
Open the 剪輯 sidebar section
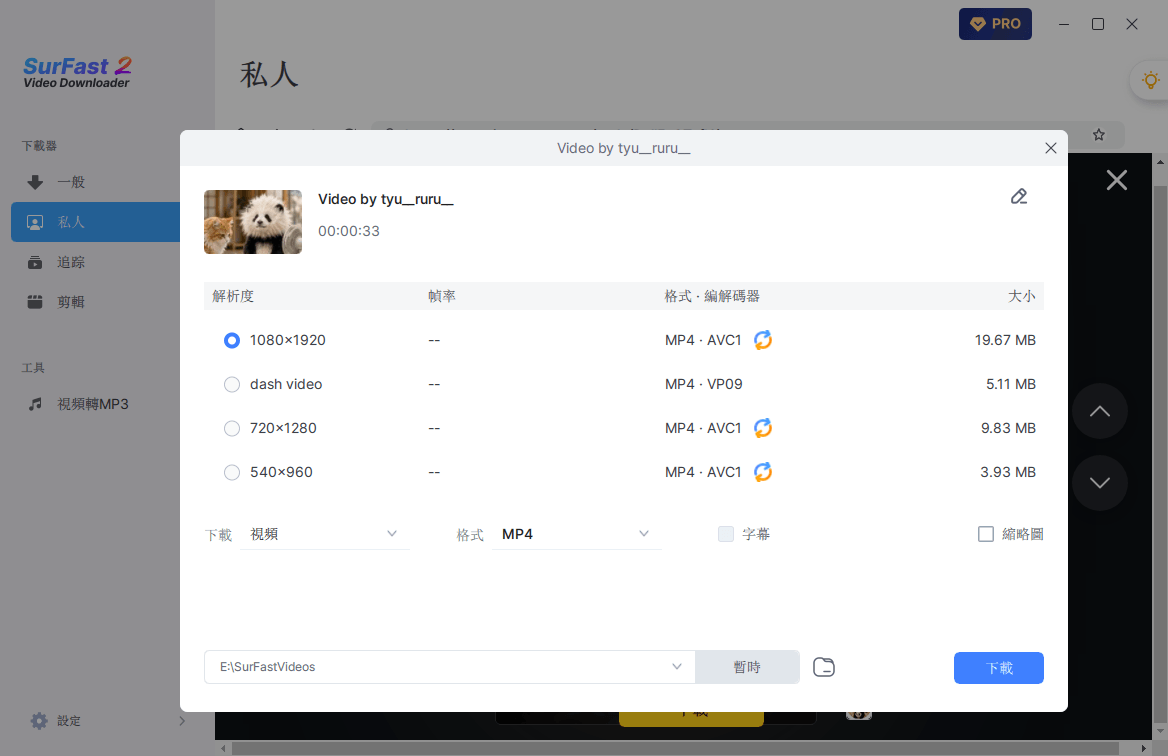click(x=95, y=302)
